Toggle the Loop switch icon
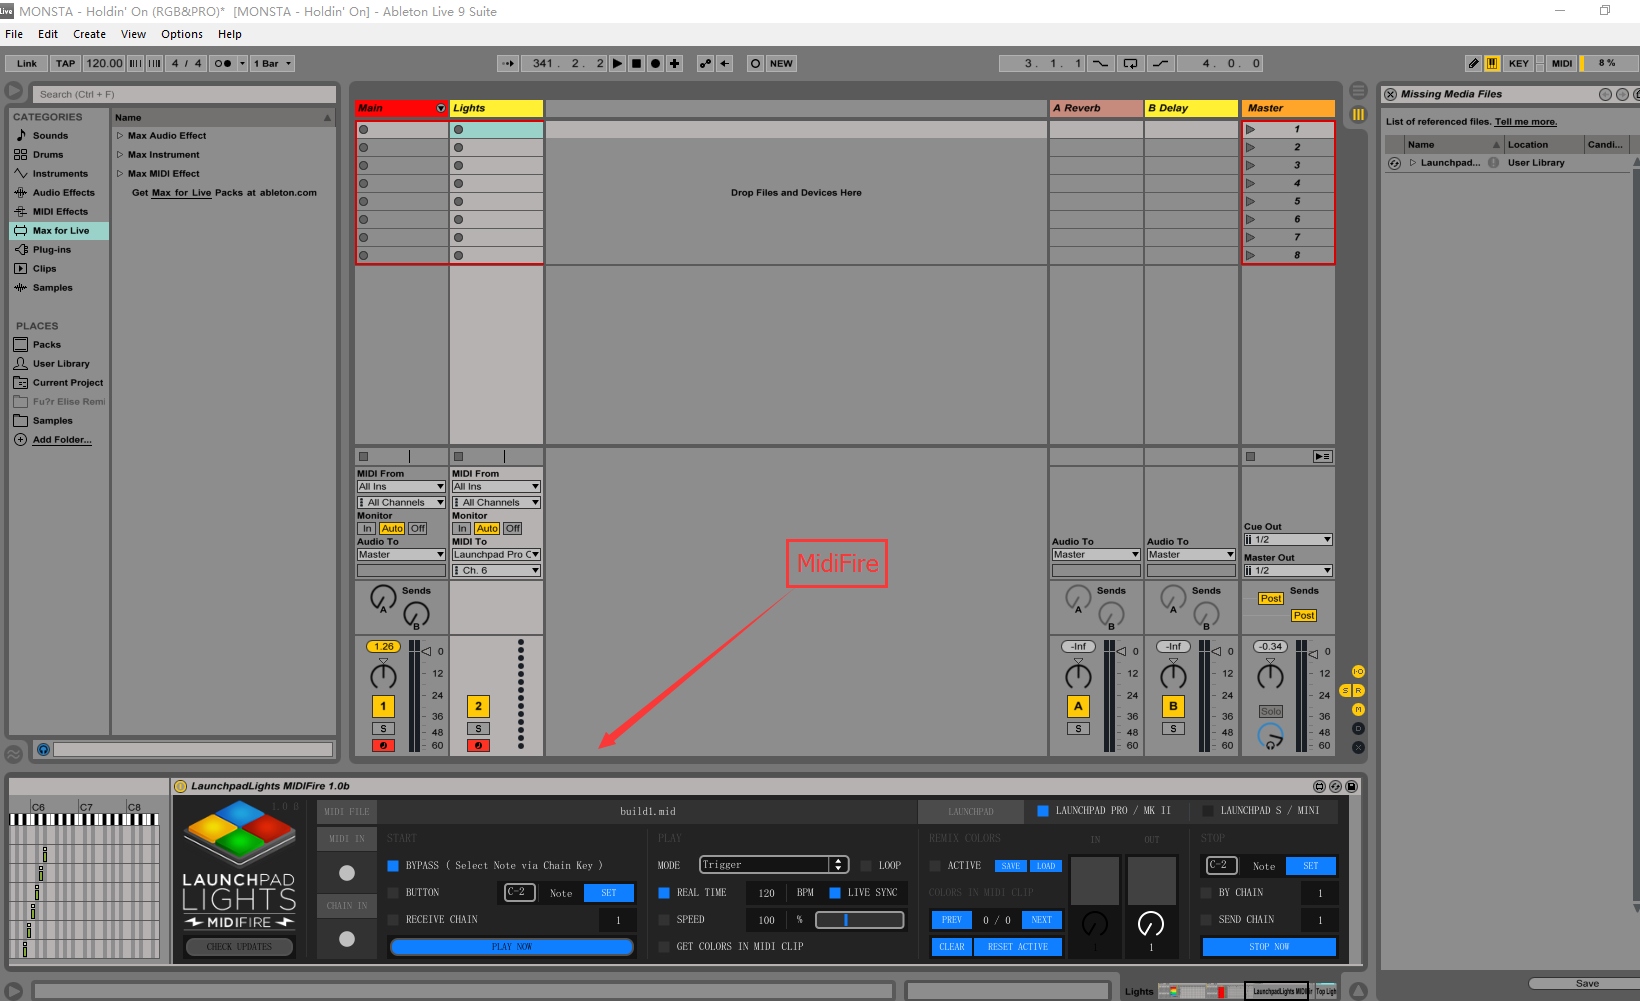This screenshot has height=1001, width=1640. (1130, 63)
